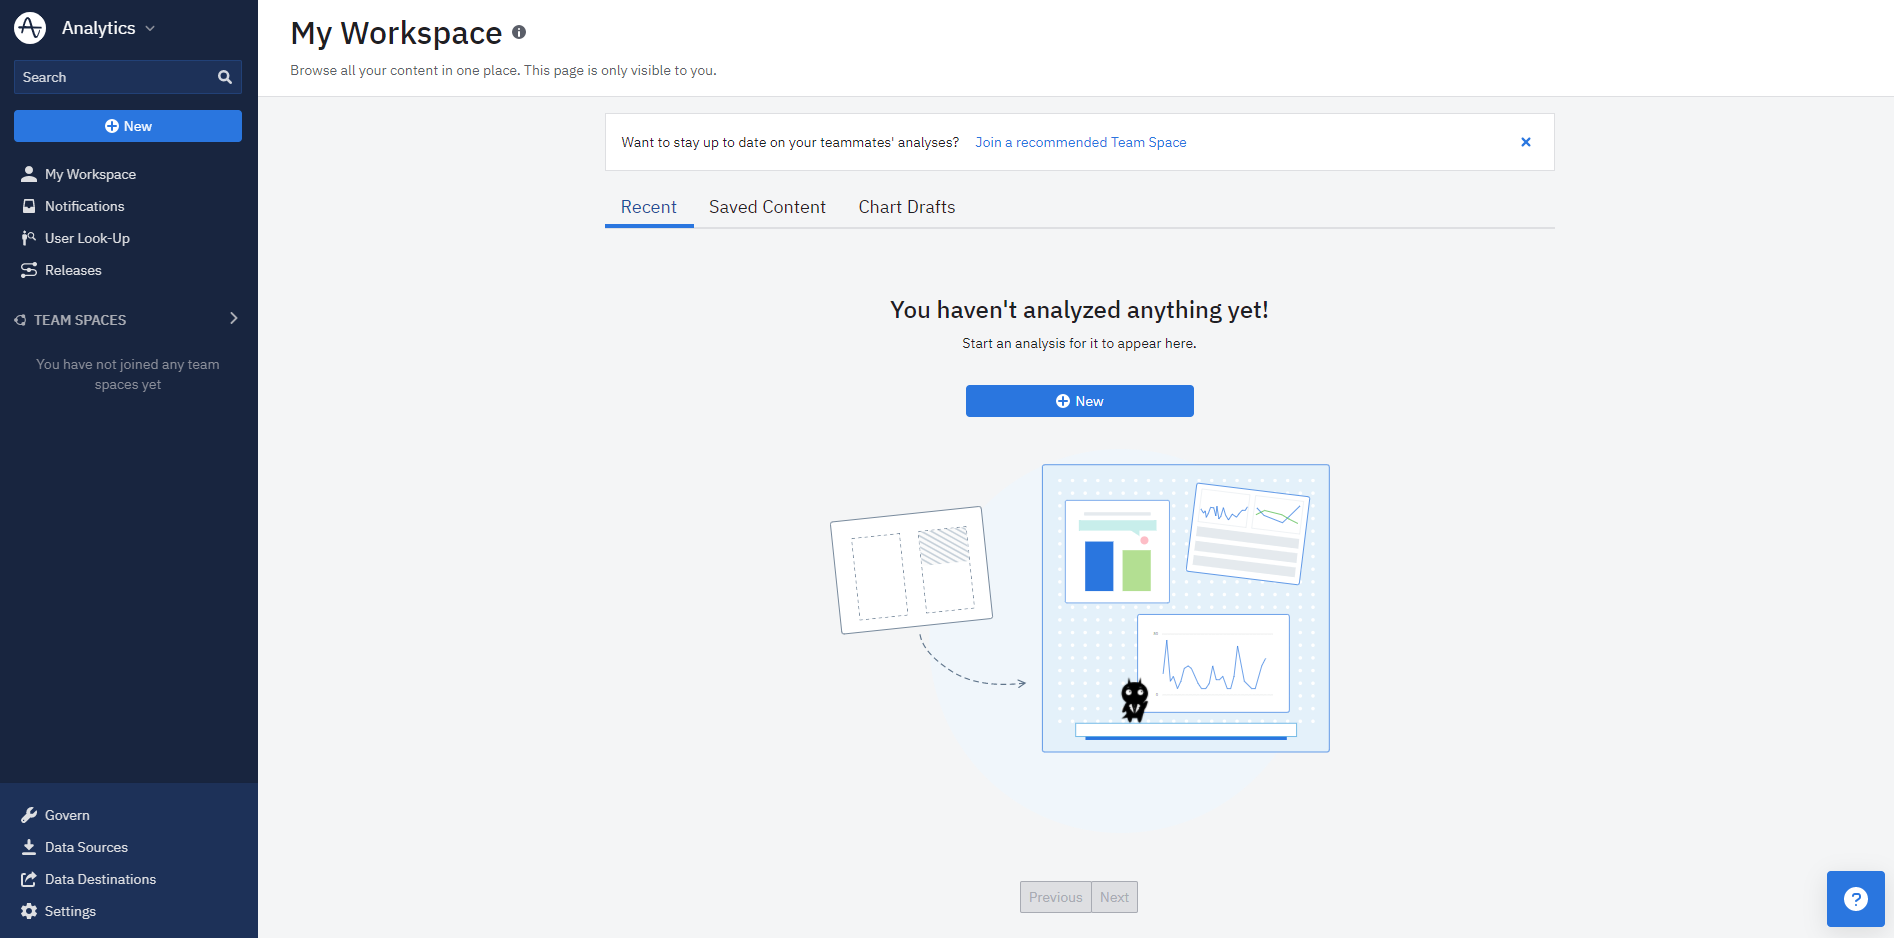This screenshot has height=938, width=1894.
Task: Click the Previous pagination button
Action: 1055,897
